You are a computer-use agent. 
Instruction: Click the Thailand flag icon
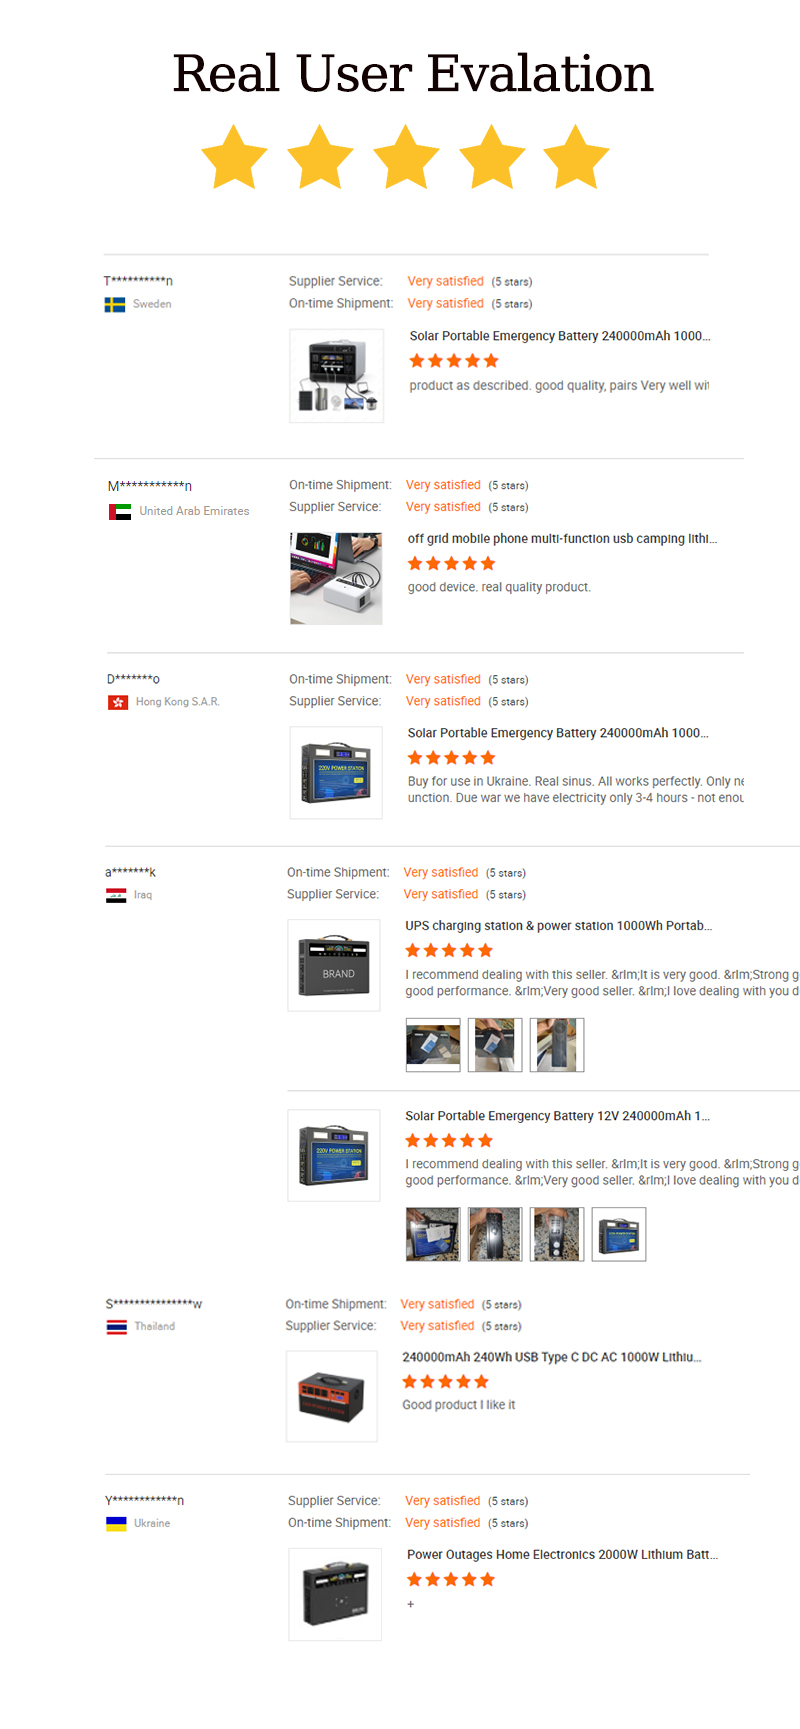click(x=117, y=1327)
